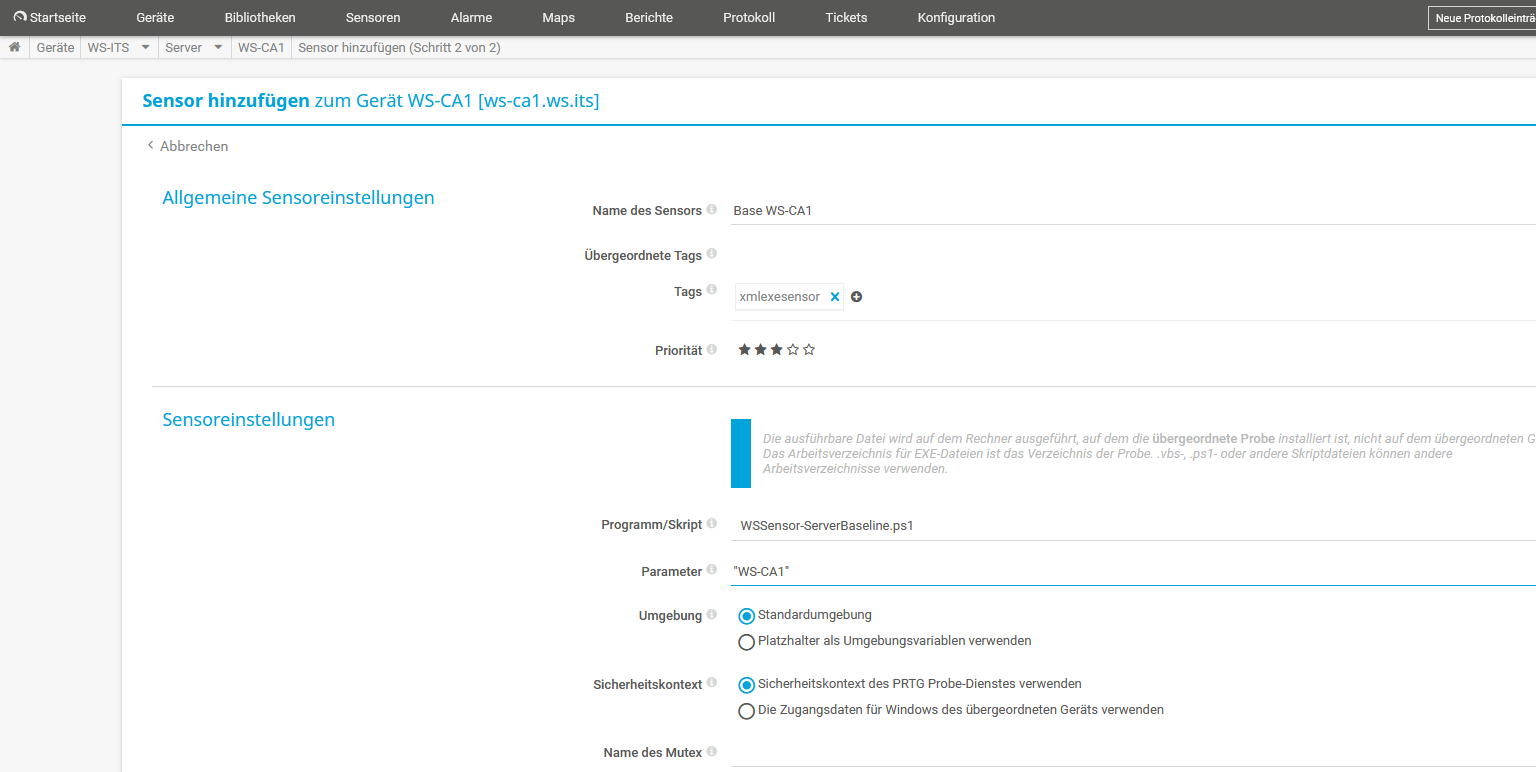The image size is (1536, 772).
Task: Open the Bibliotheken menu
Action: pos(260,18)
